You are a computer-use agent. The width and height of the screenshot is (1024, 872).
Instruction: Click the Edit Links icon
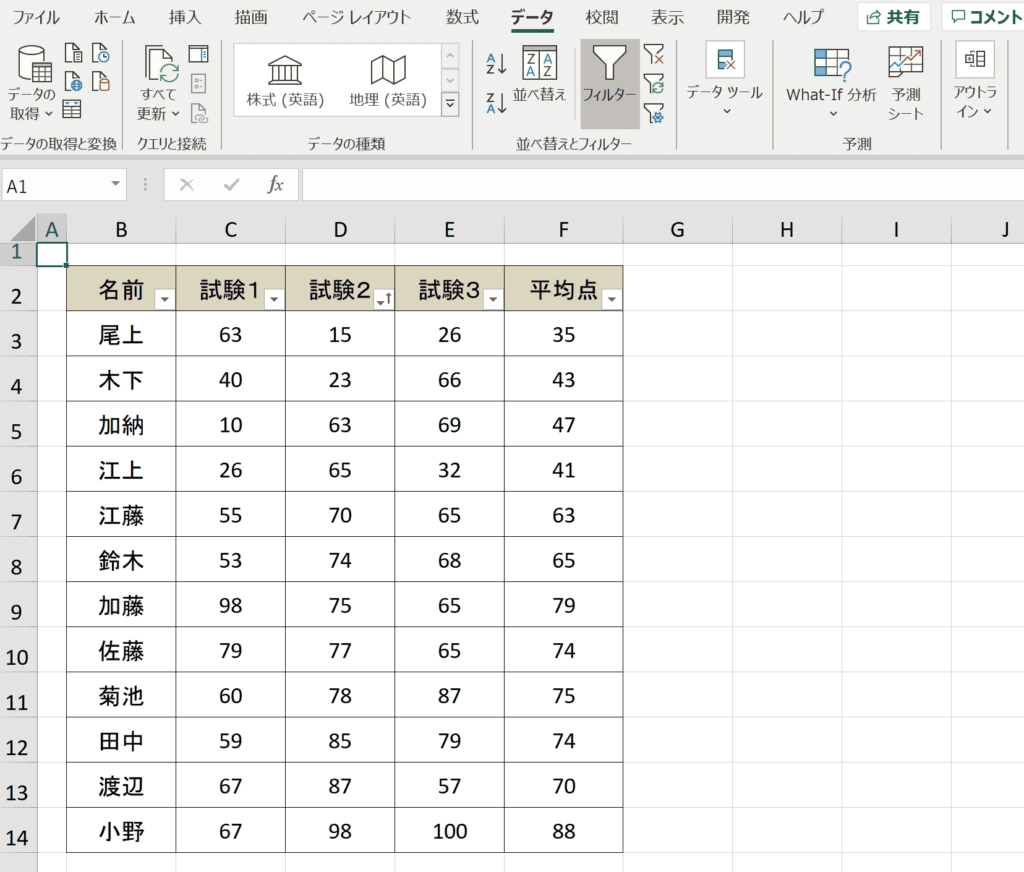pos(199,113)
